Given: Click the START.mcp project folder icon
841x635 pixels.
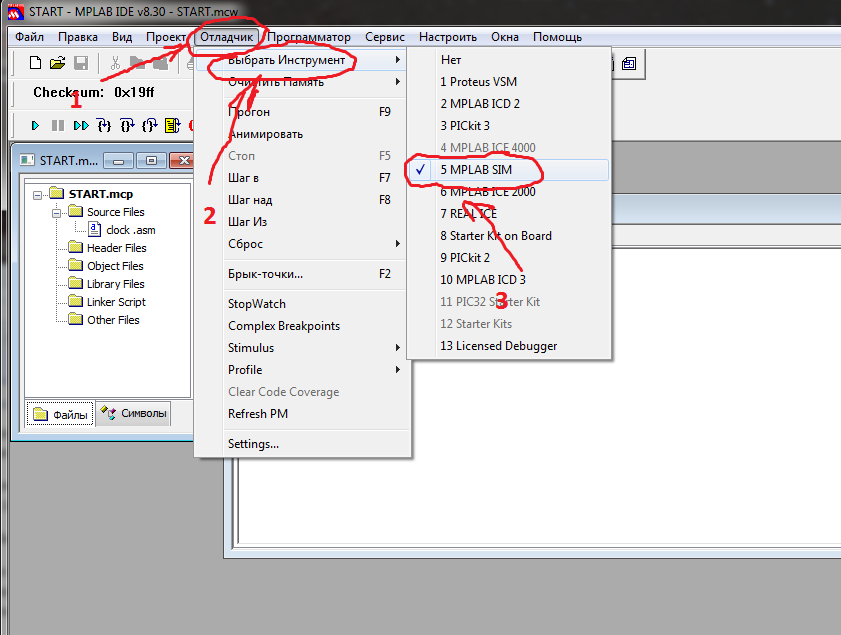Looking at the screenshot, I should pyautogui.click(x=56, y=193).
